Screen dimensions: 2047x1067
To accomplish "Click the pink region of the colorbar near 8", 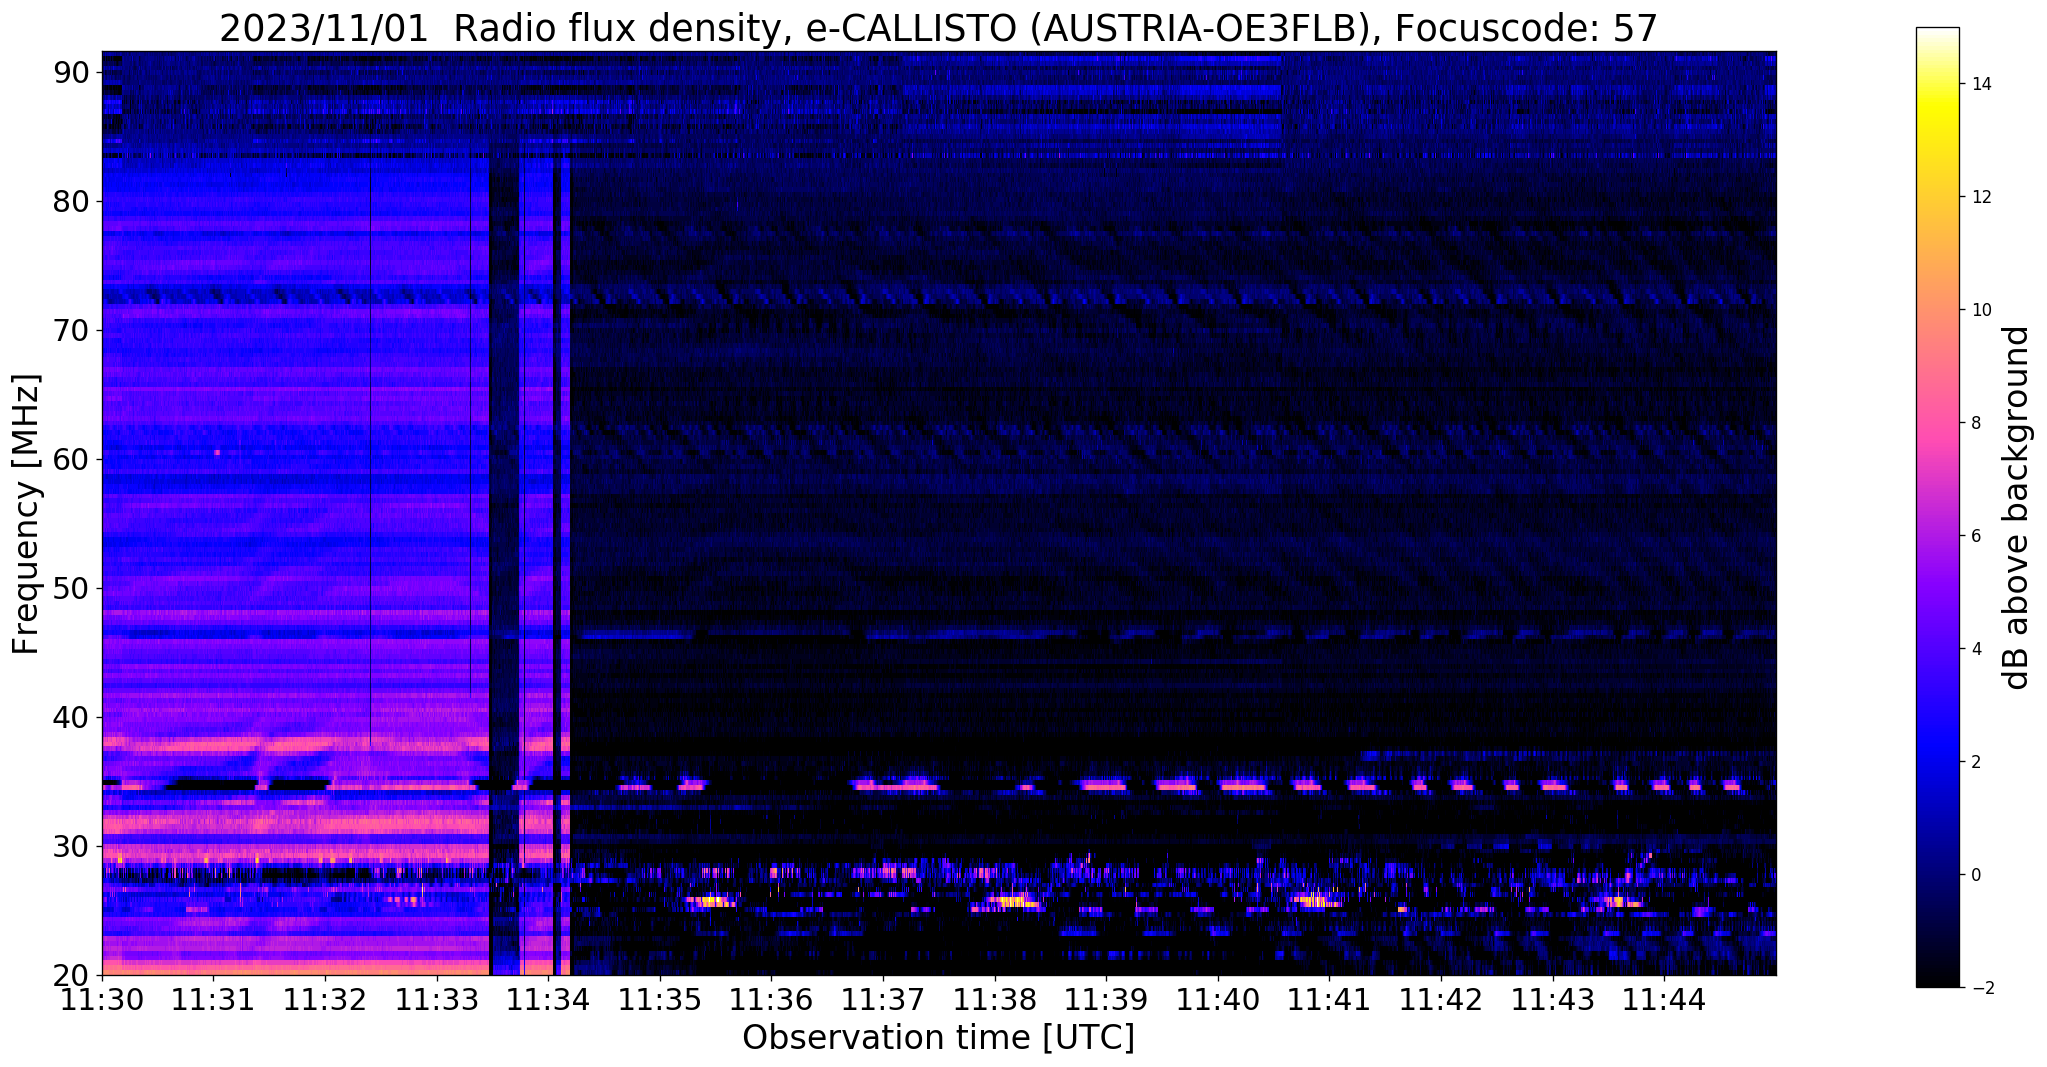I will (x=1937, y=423).
